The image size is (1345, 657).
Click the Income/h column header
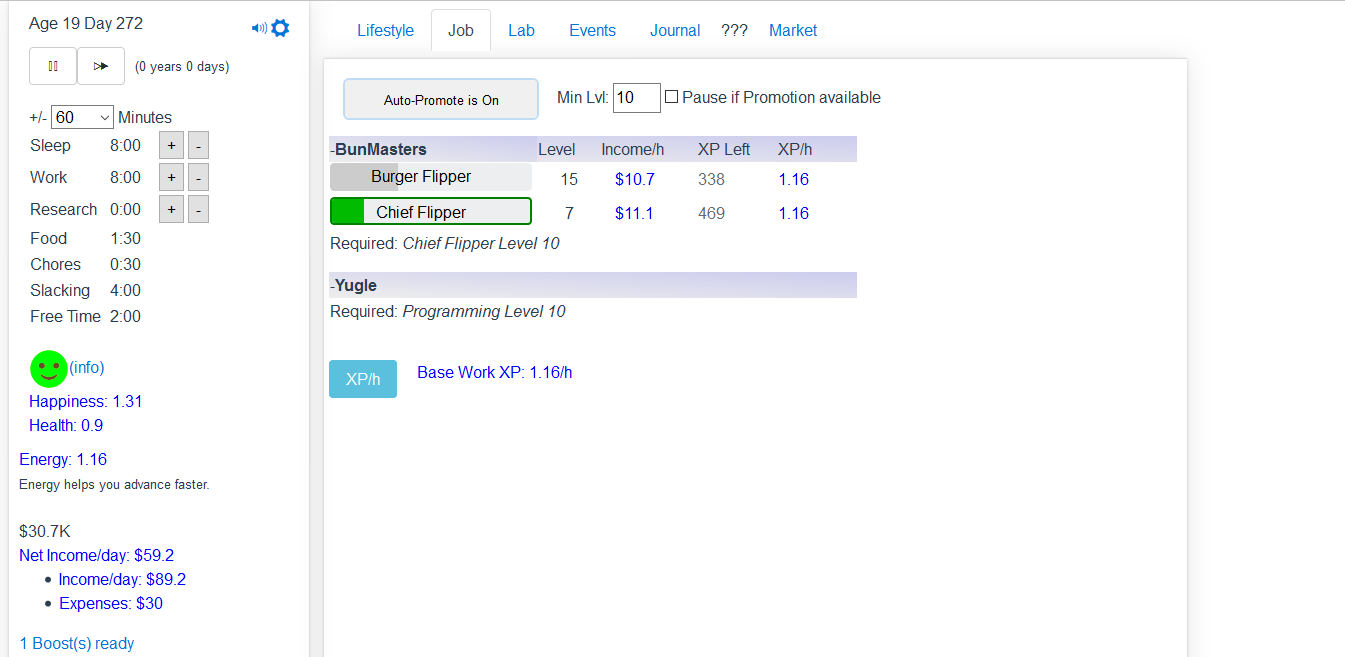tap(633, 149)
